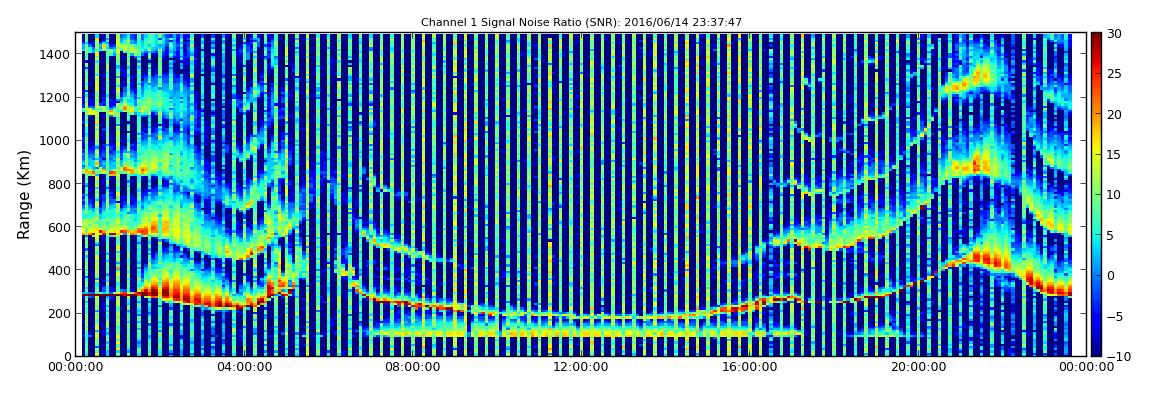Screen dimensions: 1150x407
Task: Click the 04:00:00 time axis label
Action: [243, 368]
